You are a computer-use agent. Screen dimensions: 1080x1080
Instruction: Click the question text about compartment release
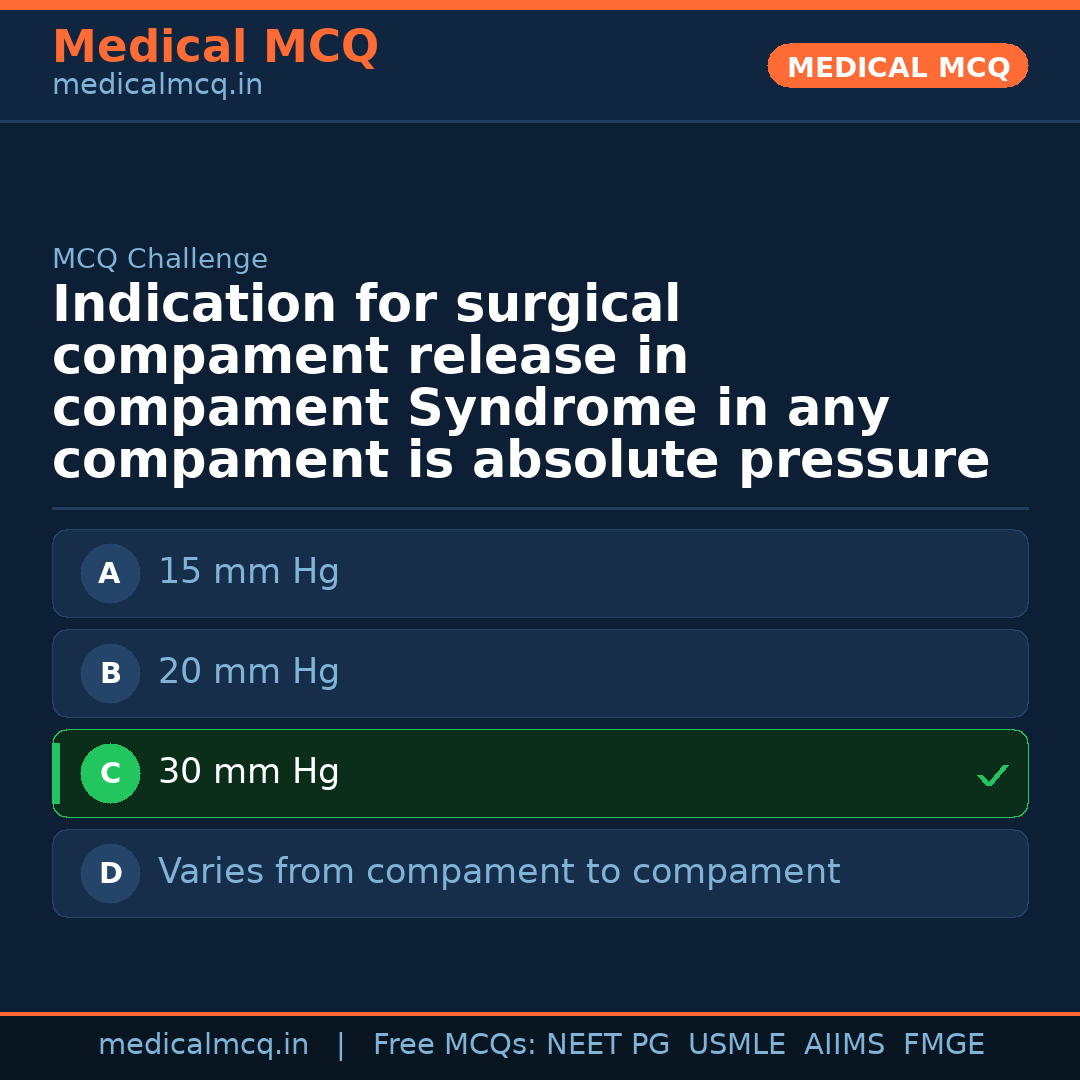point(520,383)
